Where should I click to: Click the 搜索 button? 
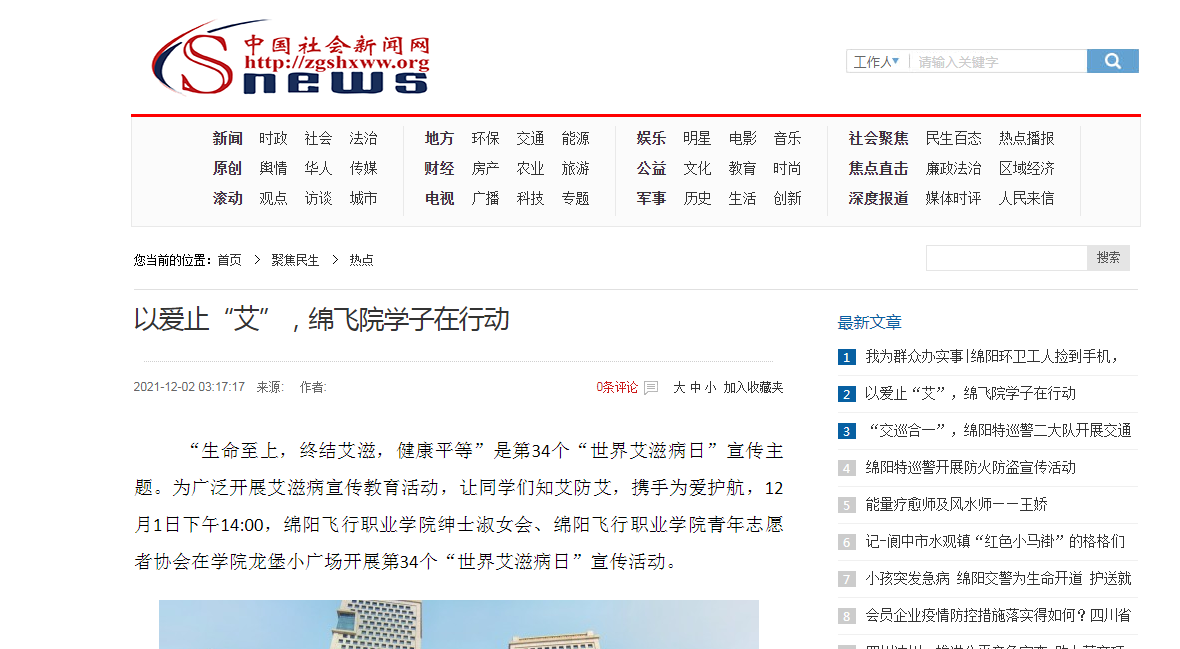1108,257
